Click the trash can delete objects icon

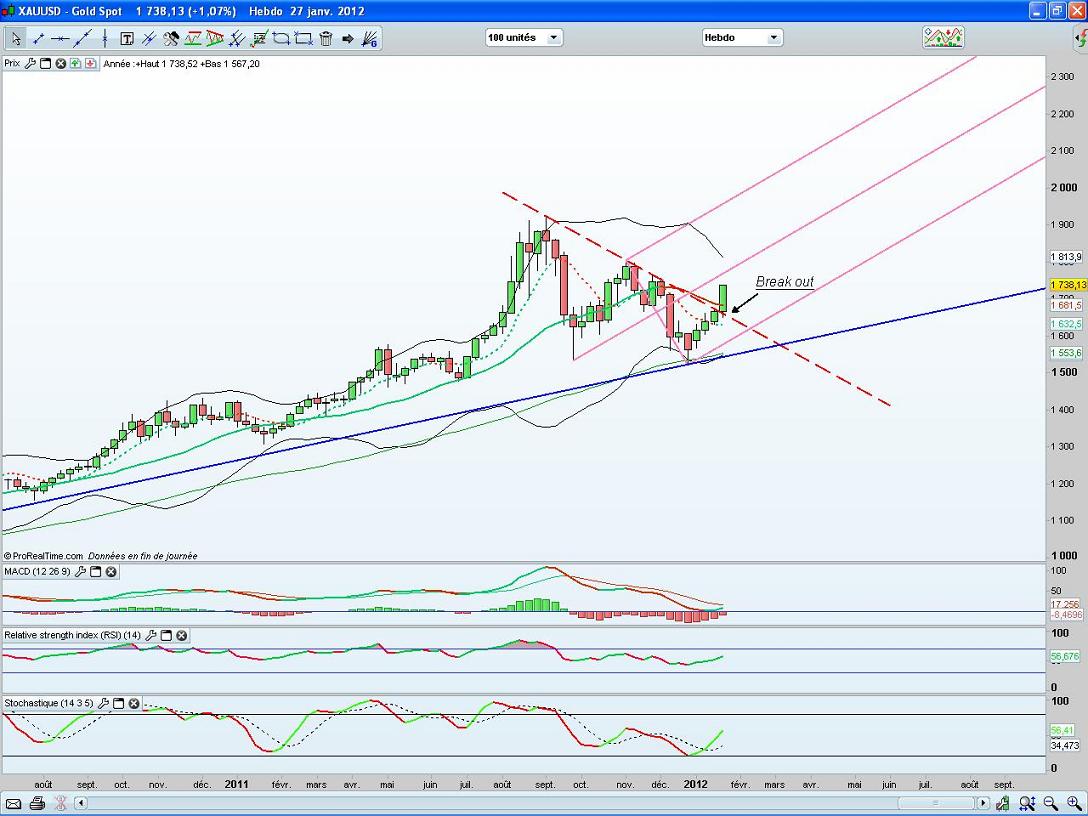(326, 39)
